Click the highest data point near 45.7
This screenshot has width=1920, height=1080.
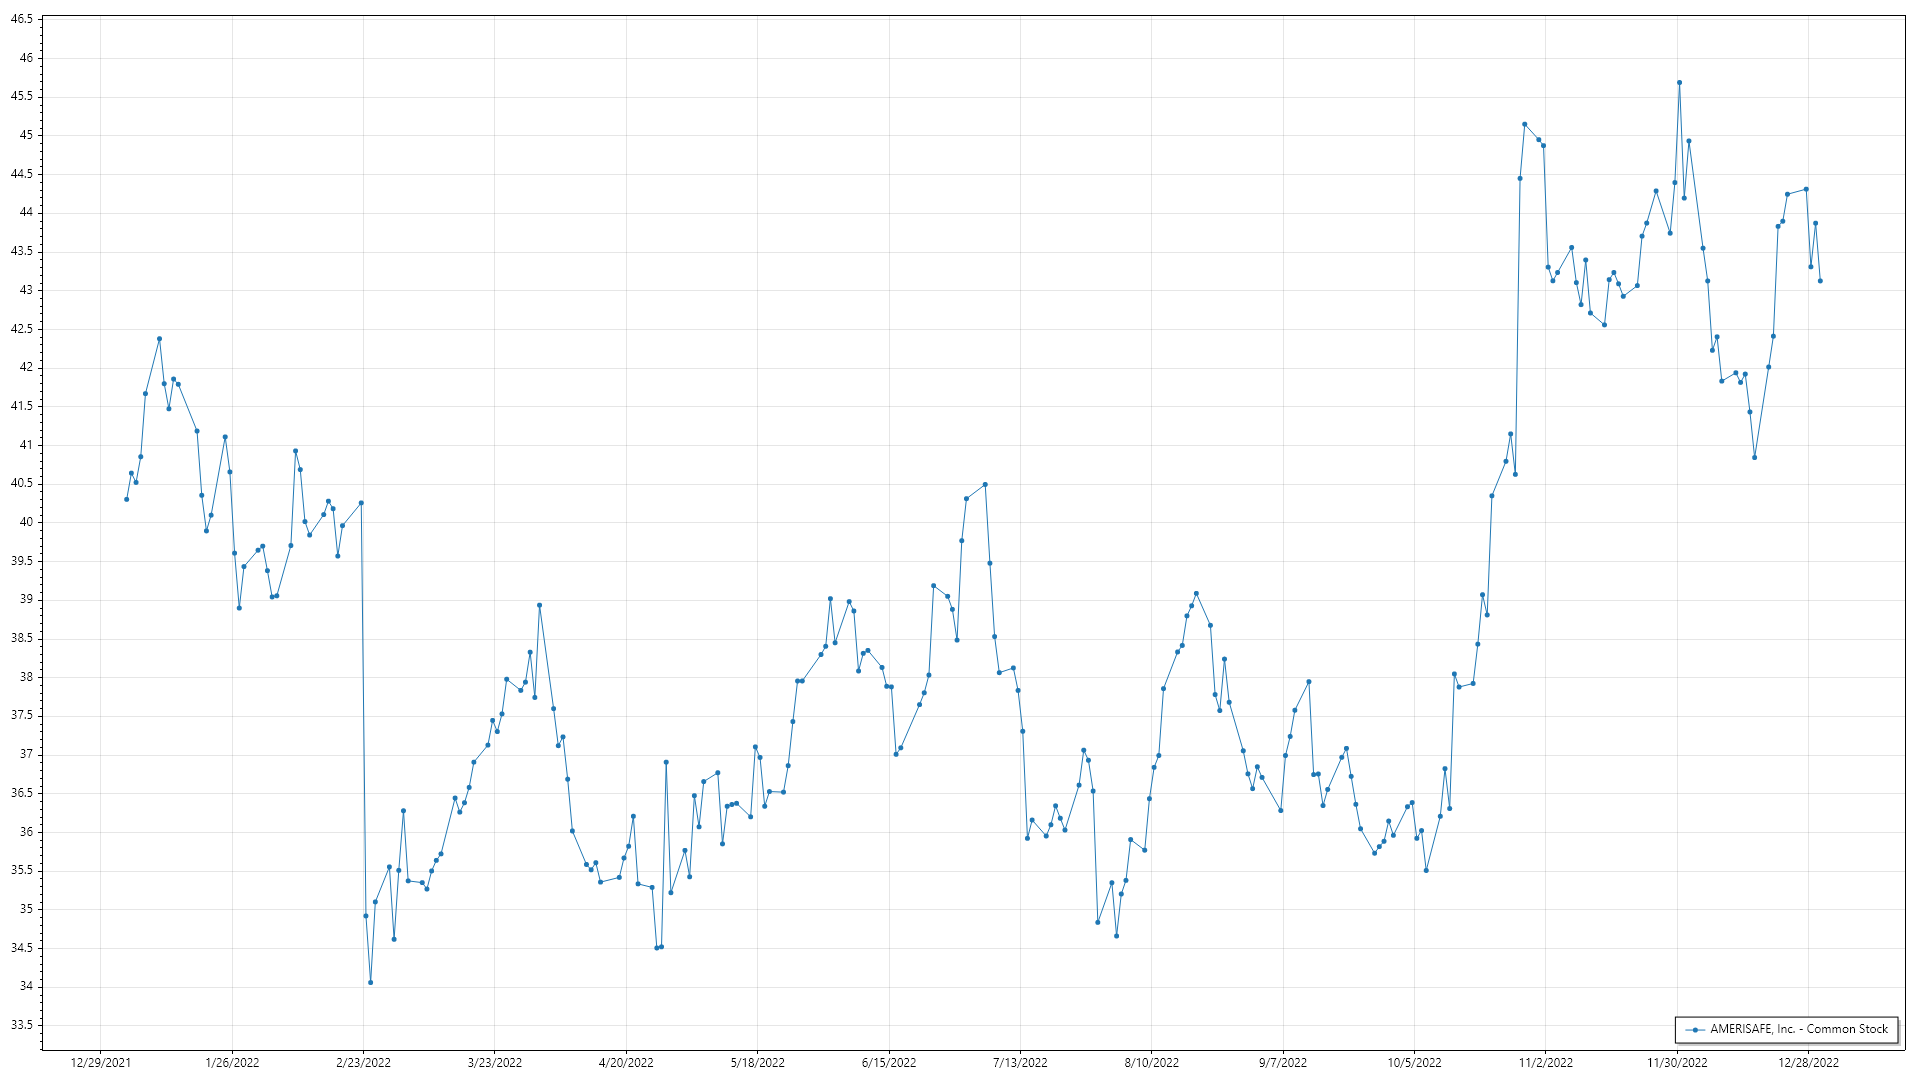point(1679,83)
